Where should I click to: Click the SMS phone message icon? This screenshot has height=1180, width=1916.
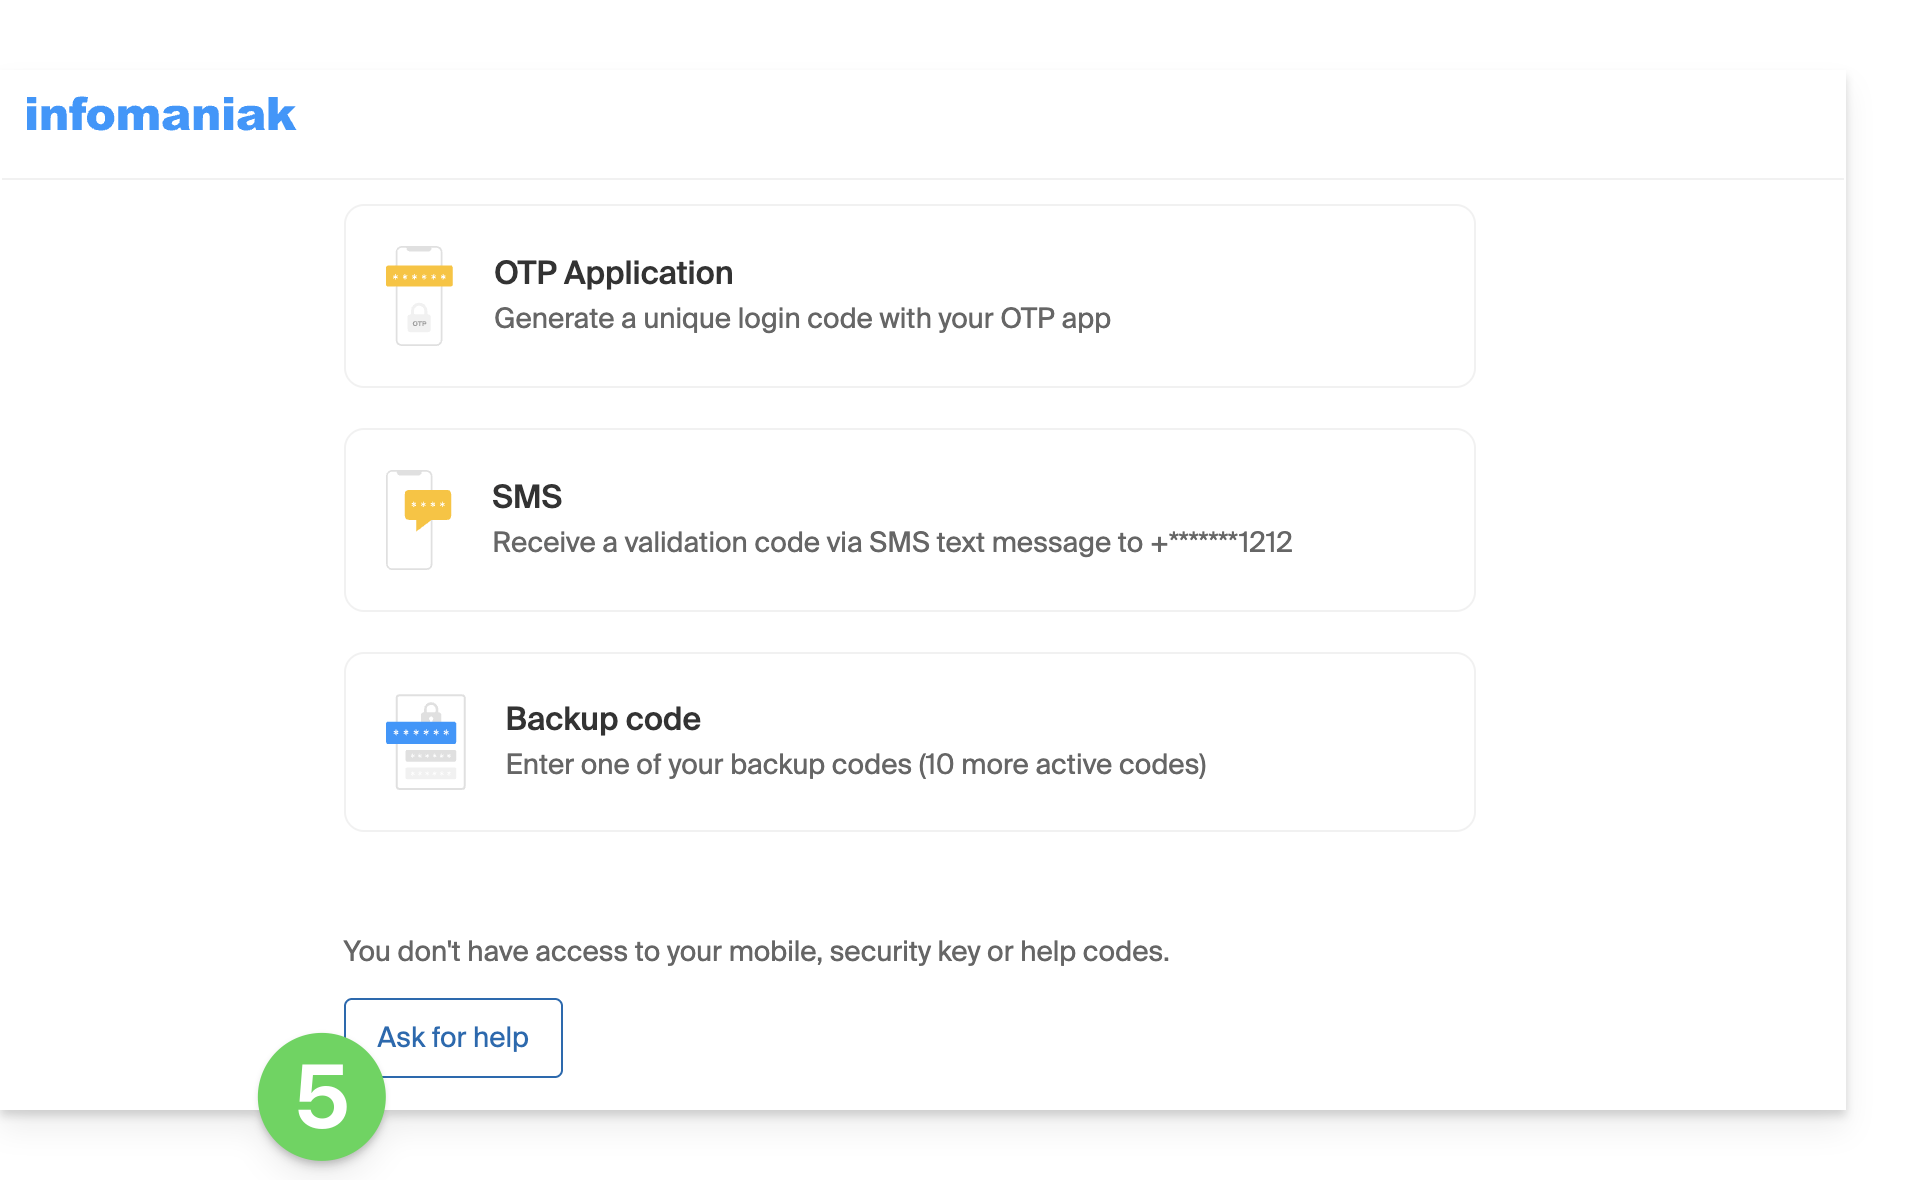419,520
